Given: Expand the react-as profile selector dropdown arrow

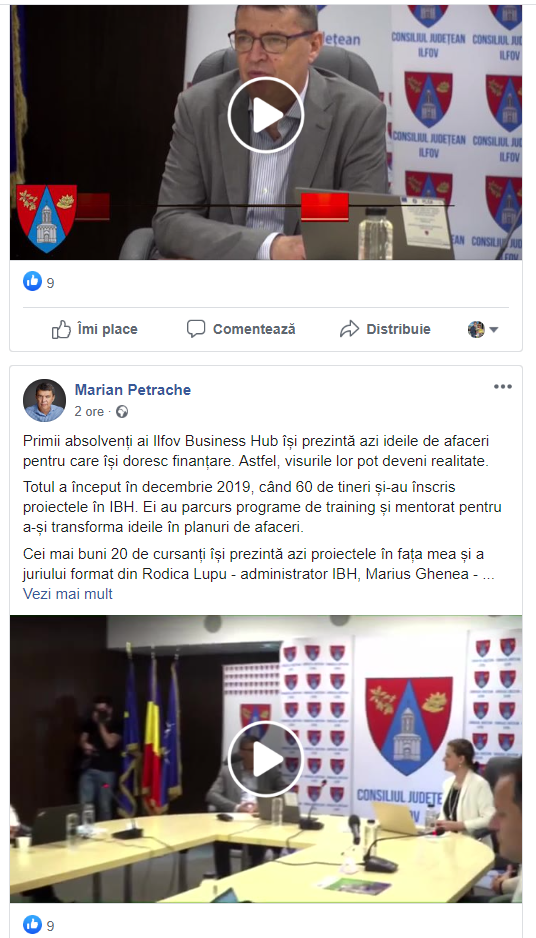Looking at the screenshot, I should (x=494, y=330).
